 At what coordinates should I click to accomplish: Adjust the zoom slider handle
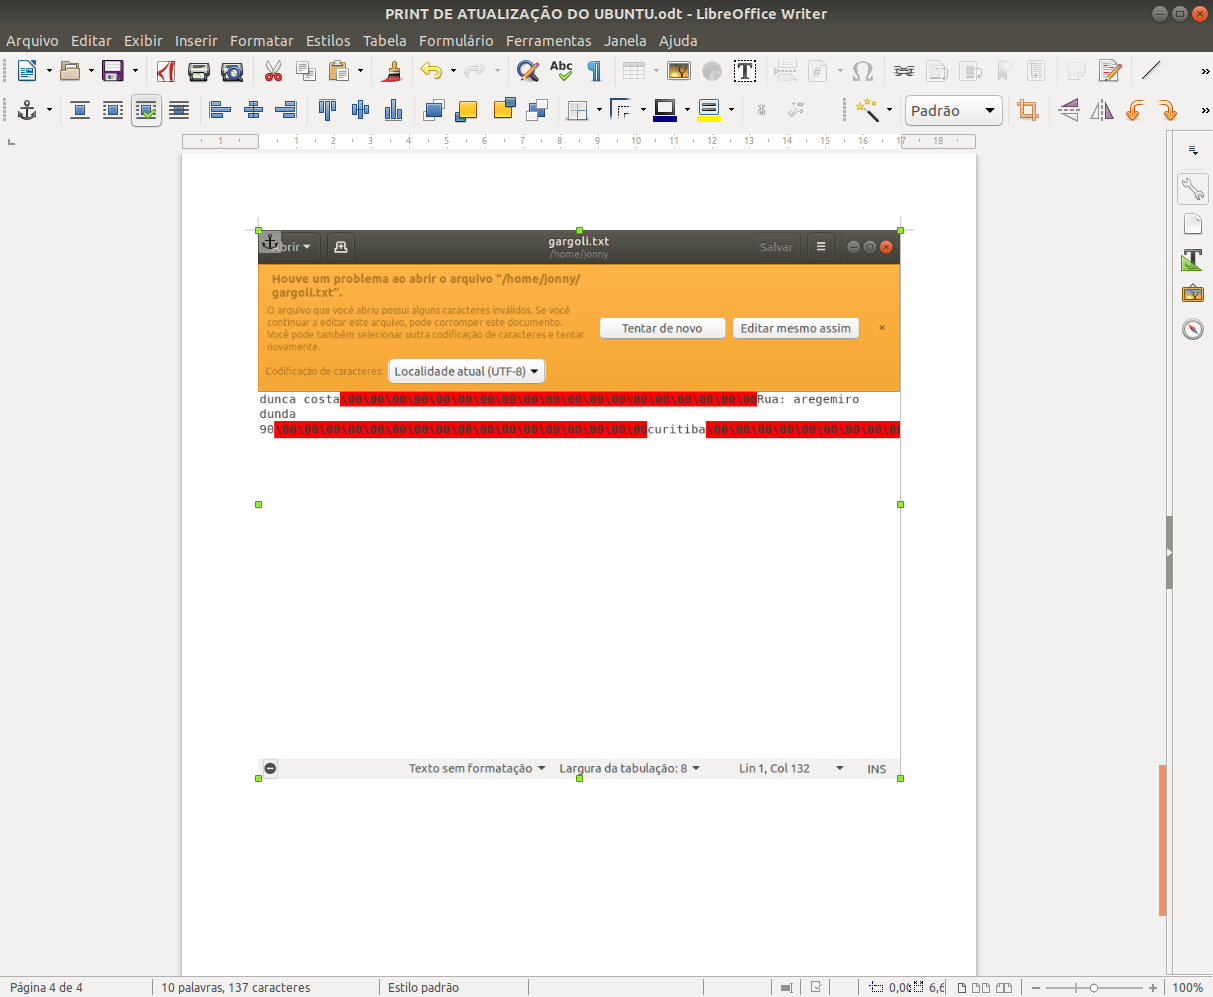[1094, 988]
